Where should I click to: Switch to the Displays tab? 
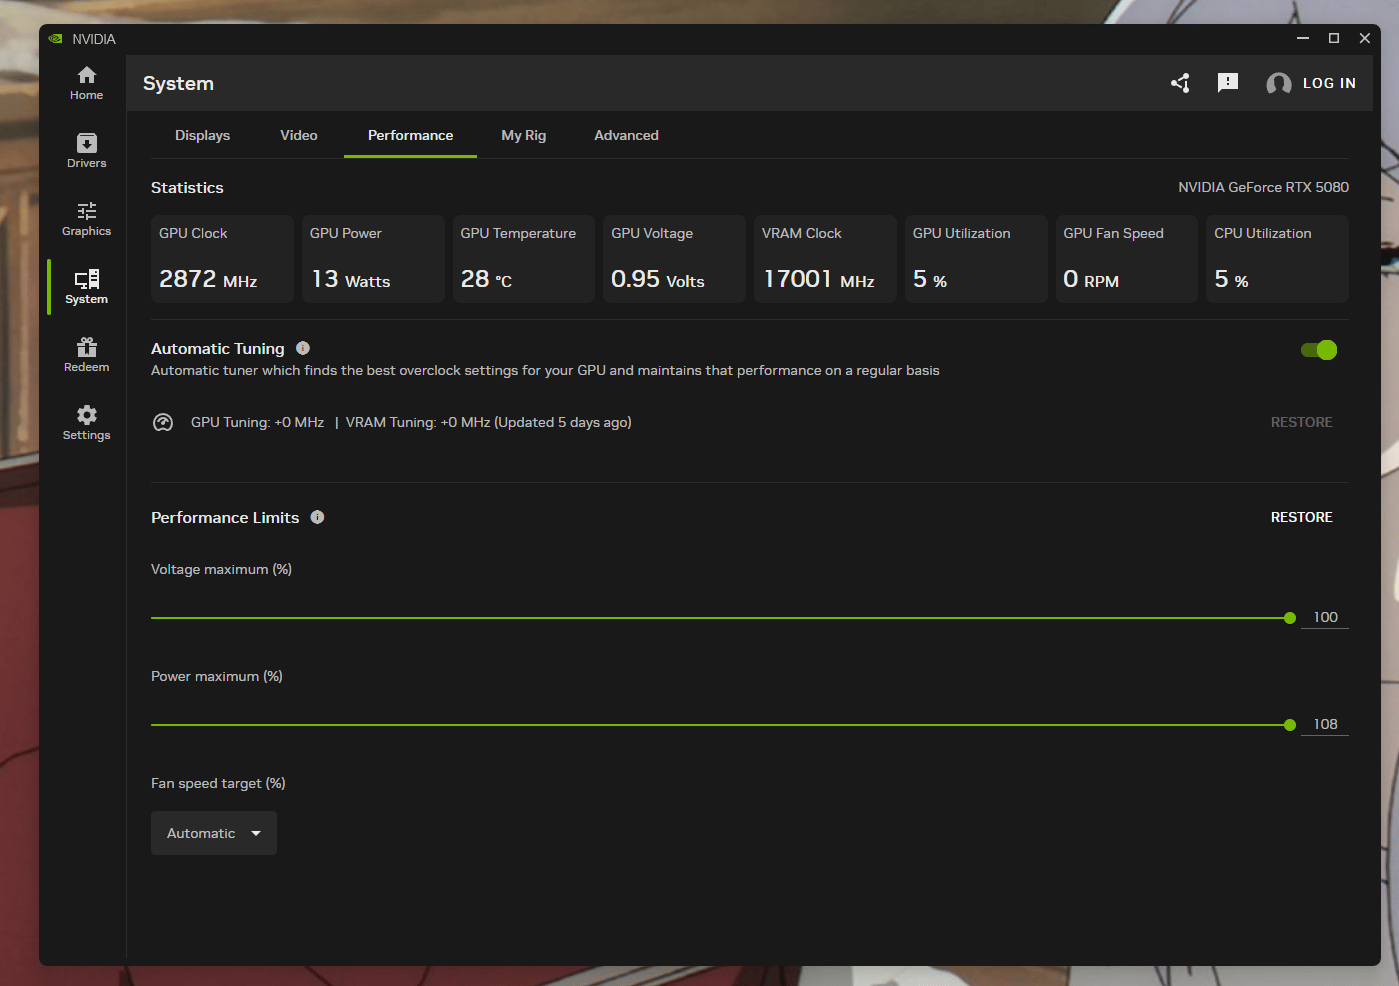(202, 135)
